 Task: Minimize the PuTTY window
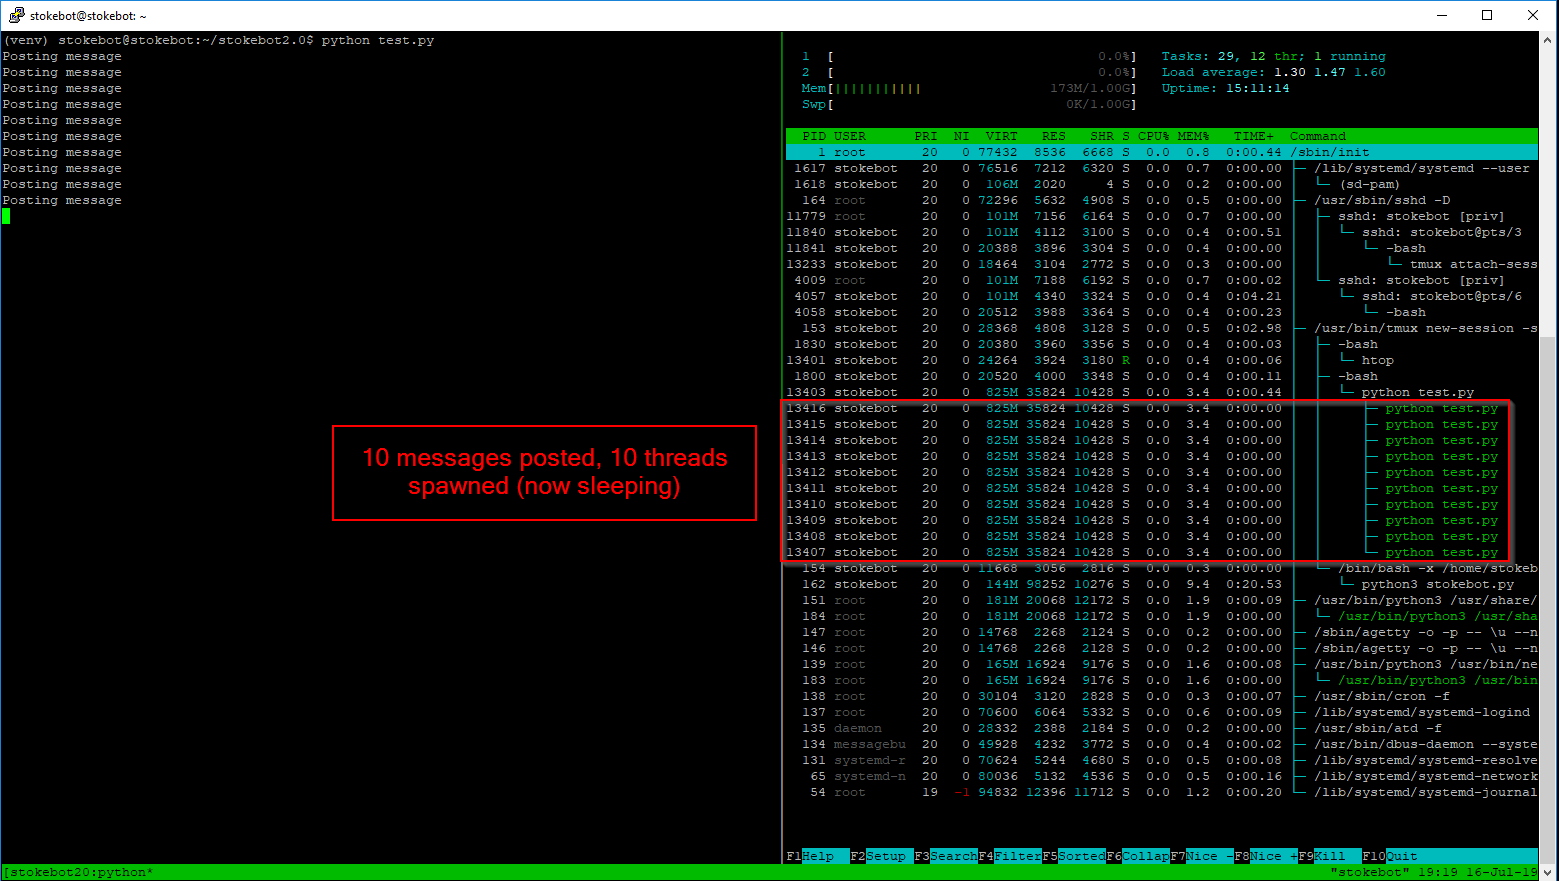[1443, 15]
